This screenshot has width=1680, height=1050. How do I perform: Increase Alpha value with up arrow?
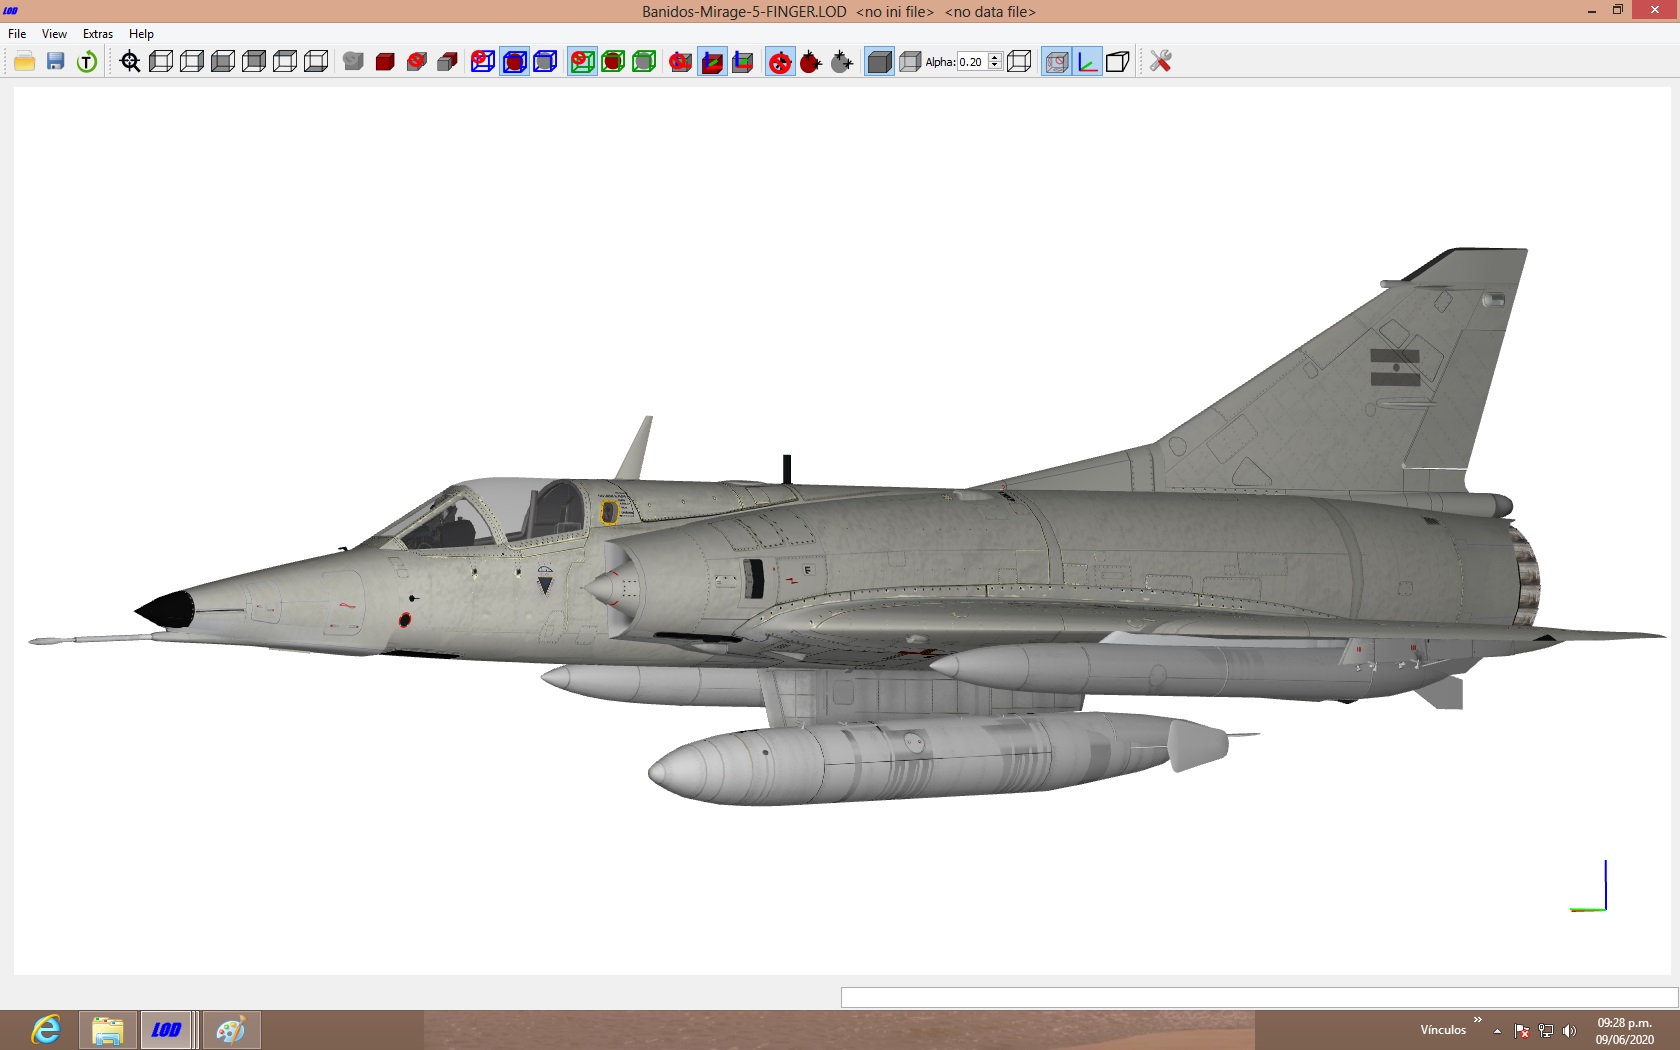[995, 57]
